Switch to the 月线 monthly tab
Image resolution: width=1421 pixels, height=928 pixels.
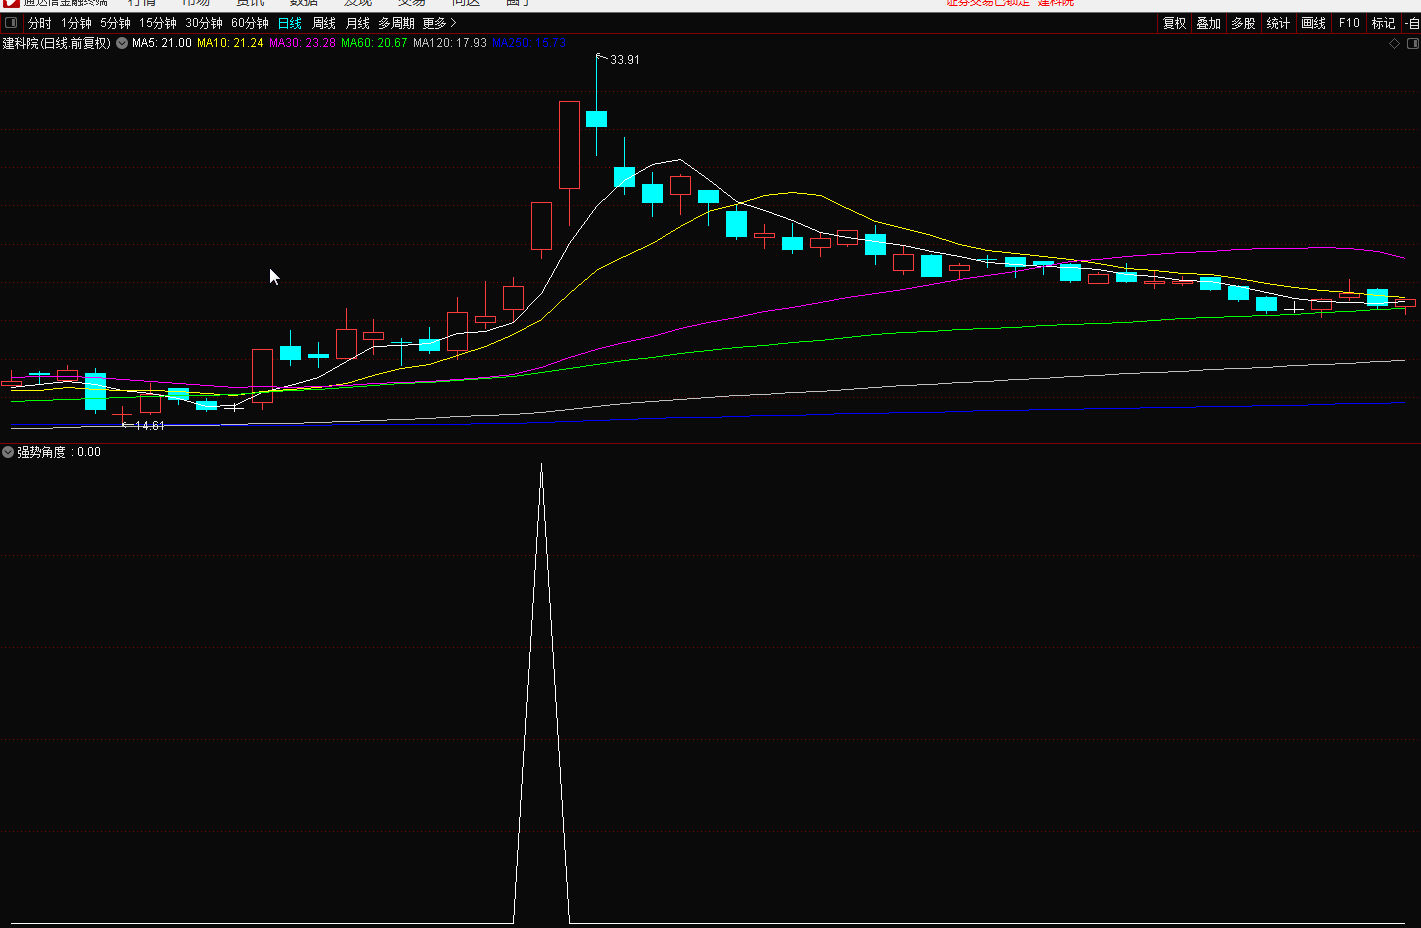pos(358,23)
